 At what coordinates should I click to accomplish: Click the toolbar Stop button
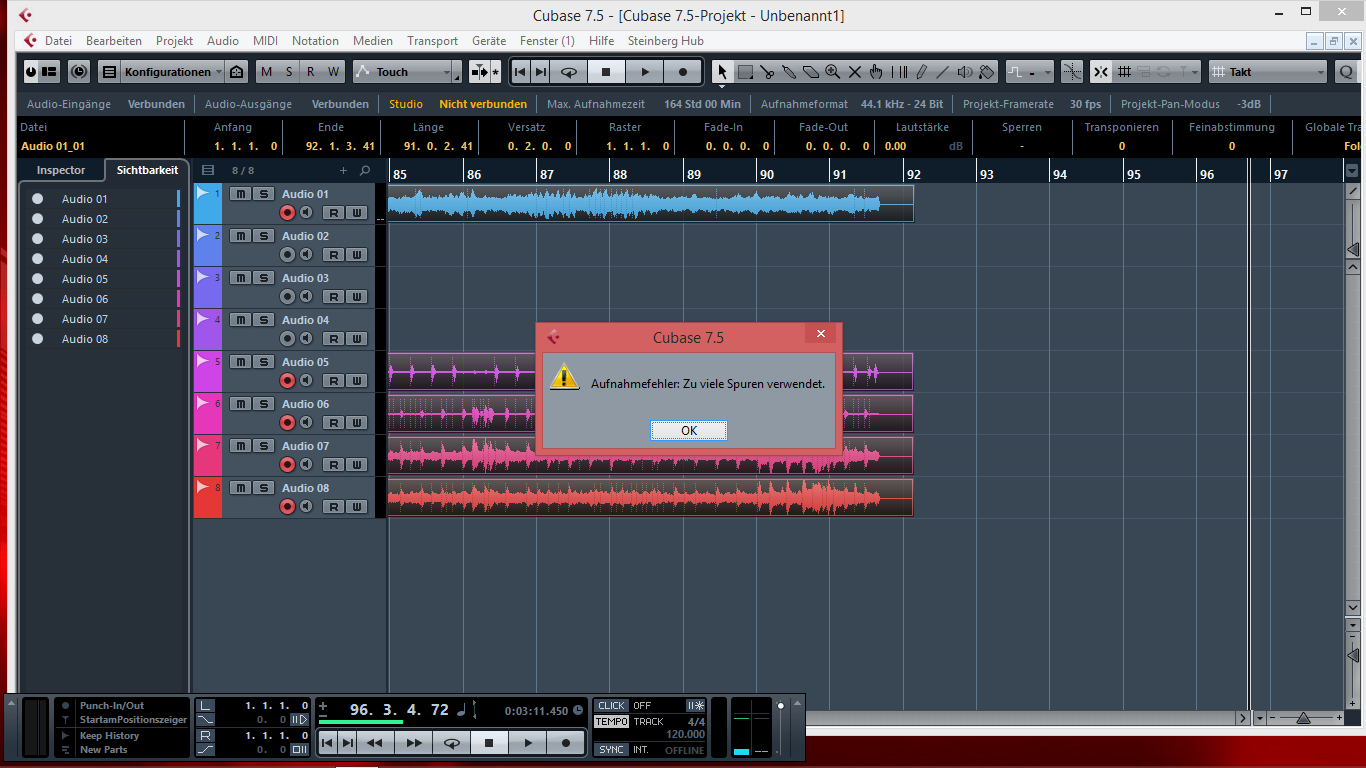coord(606,72)
